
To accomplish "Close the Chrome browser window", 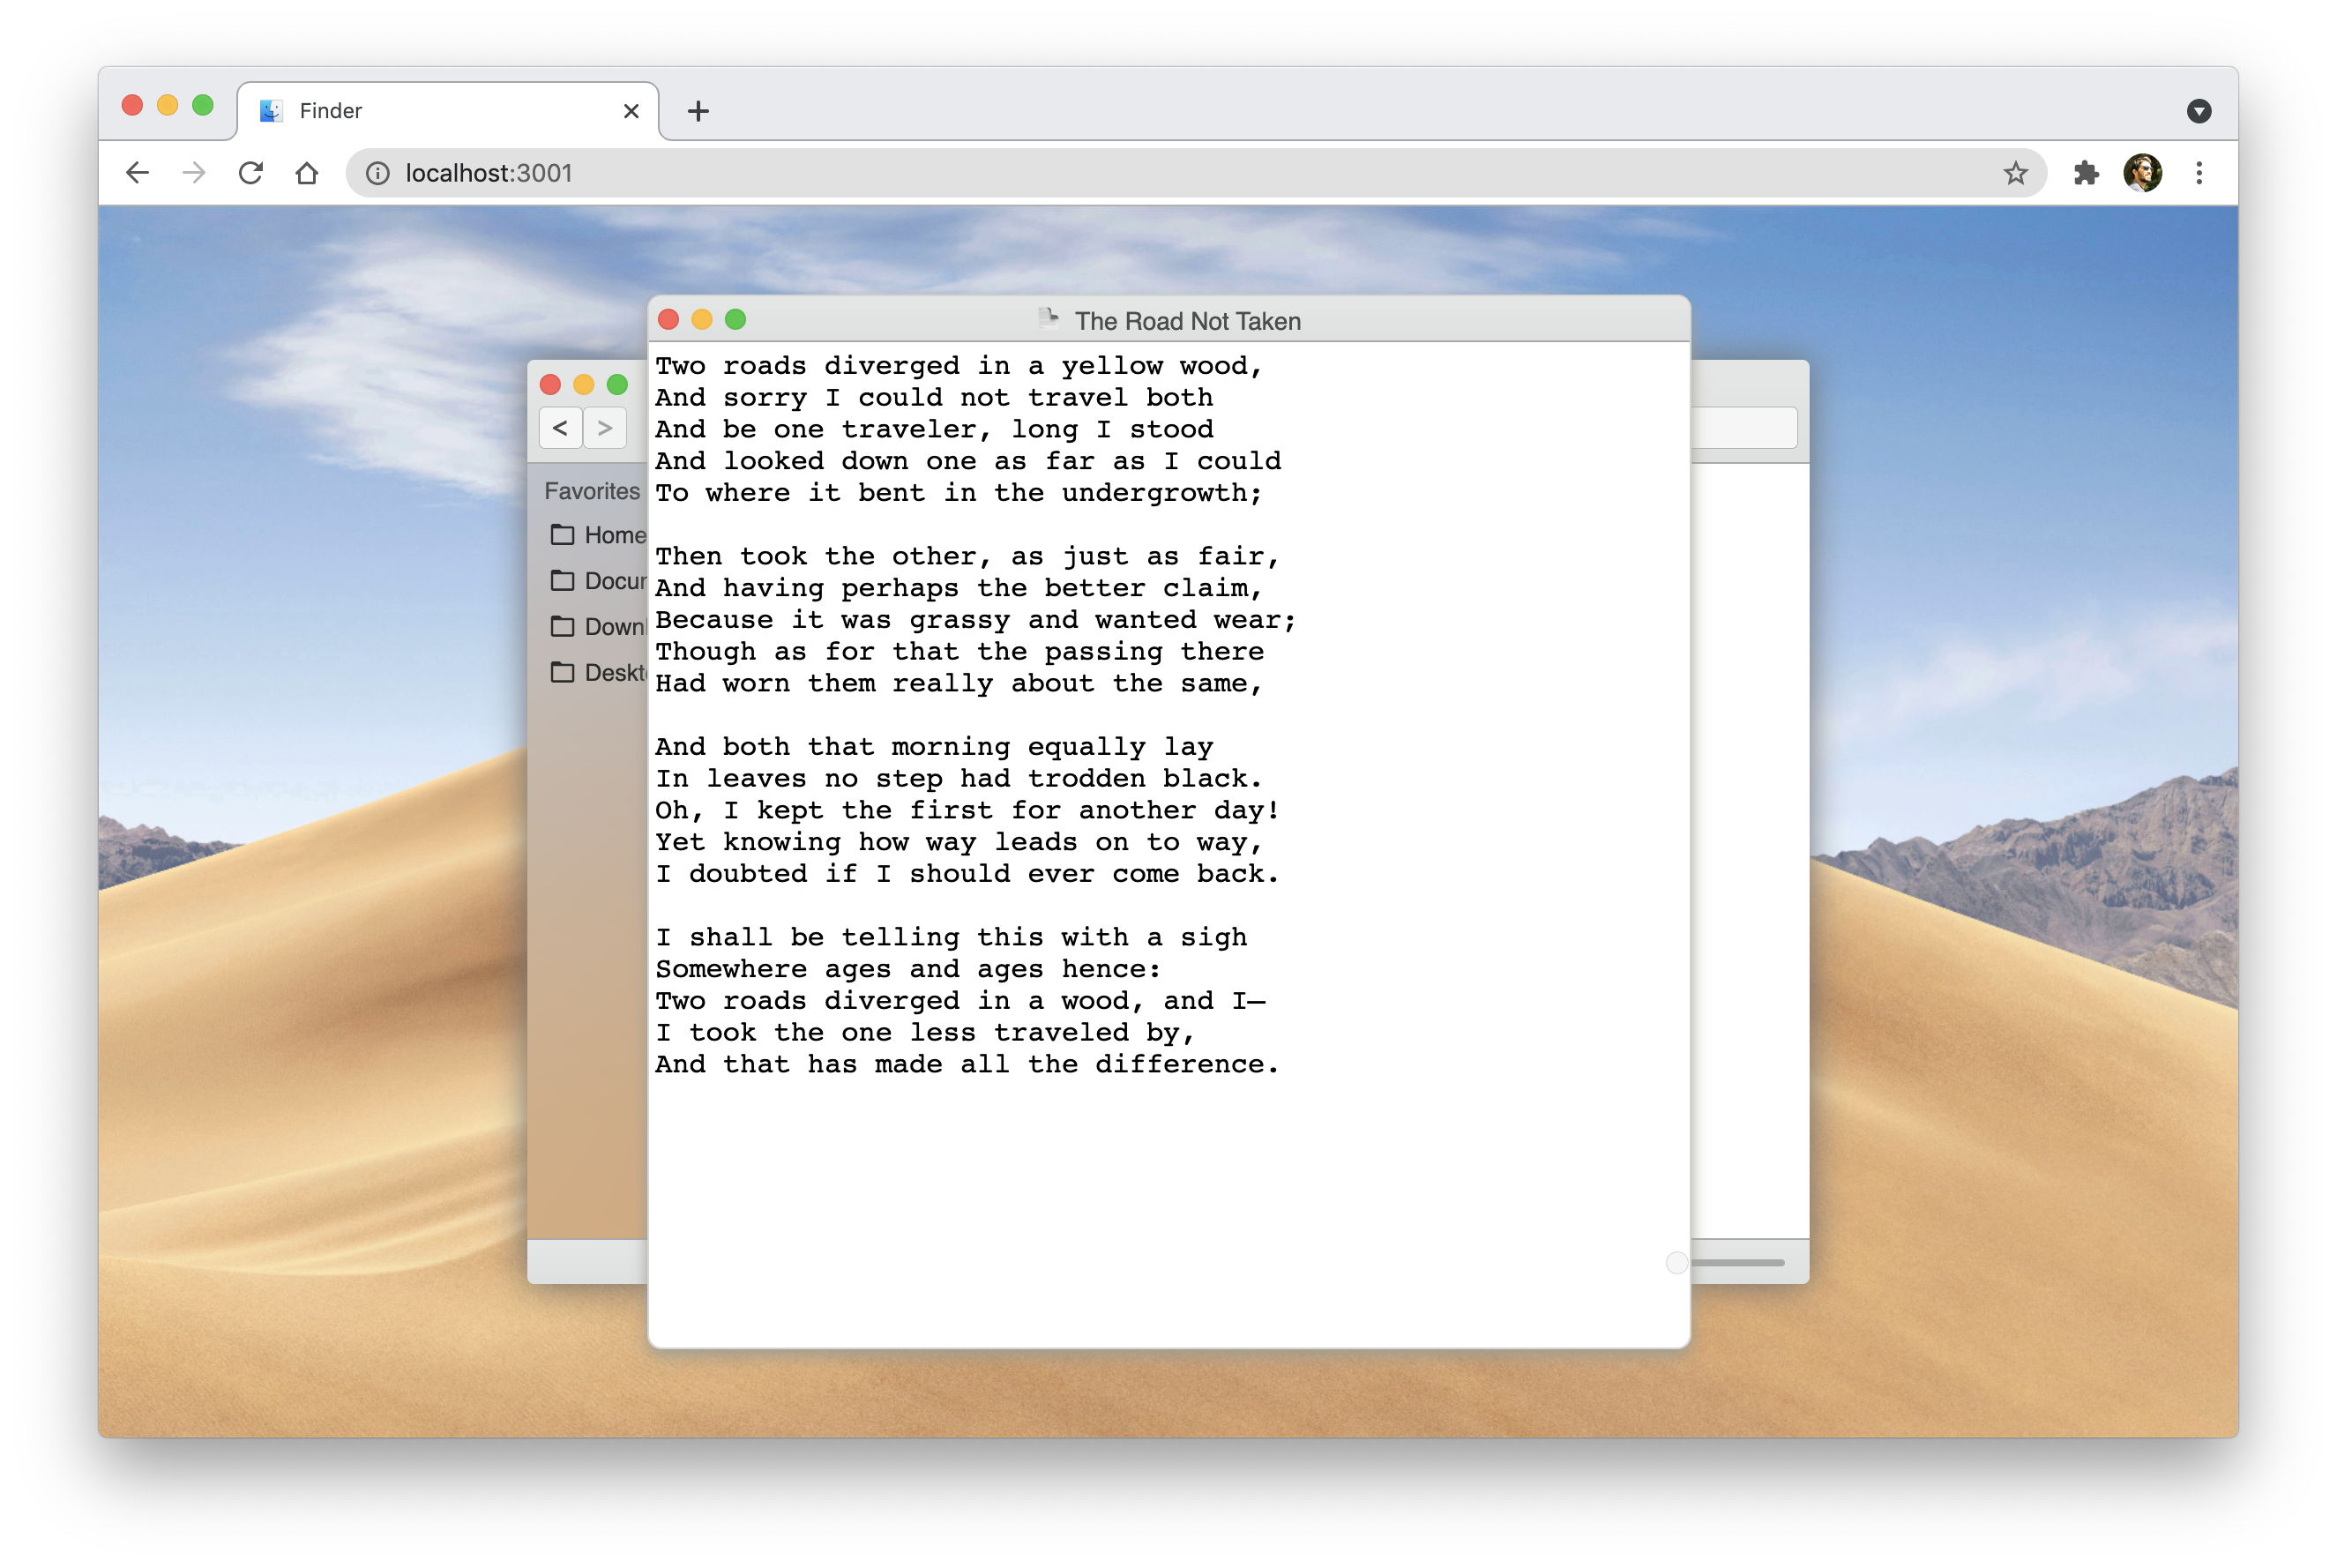I will click(132, 105).
